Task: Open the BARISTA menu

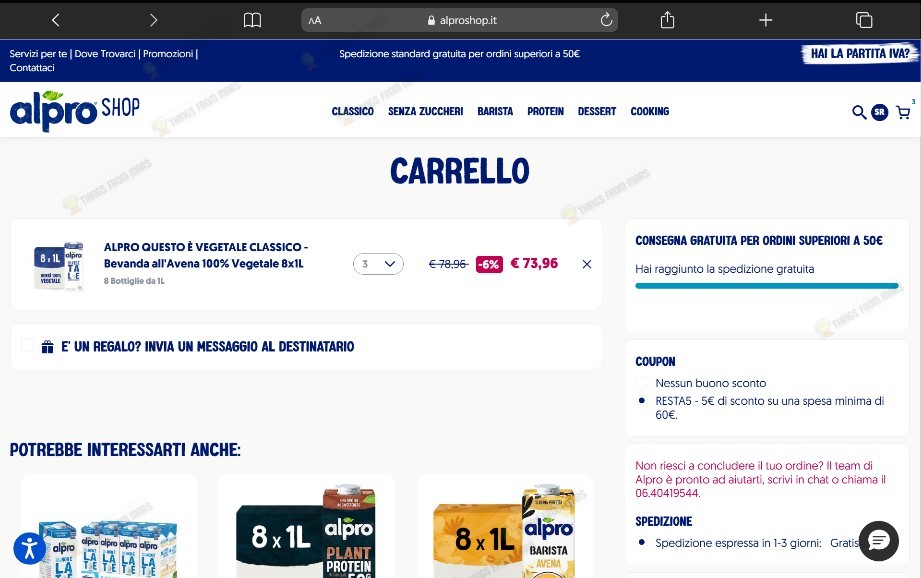Action: point(495,111)
